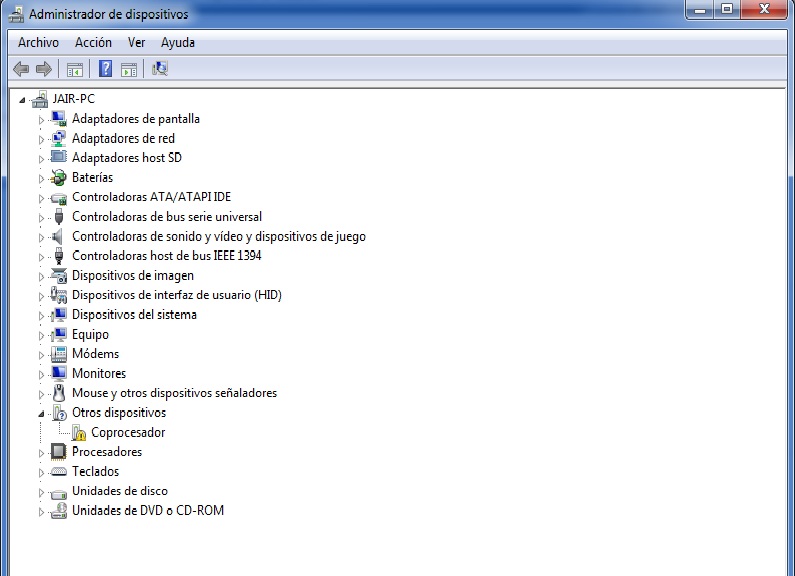Click the Dispositivos de imagen icon
This screenshot has width=795, height=576.
coord(59,275)
